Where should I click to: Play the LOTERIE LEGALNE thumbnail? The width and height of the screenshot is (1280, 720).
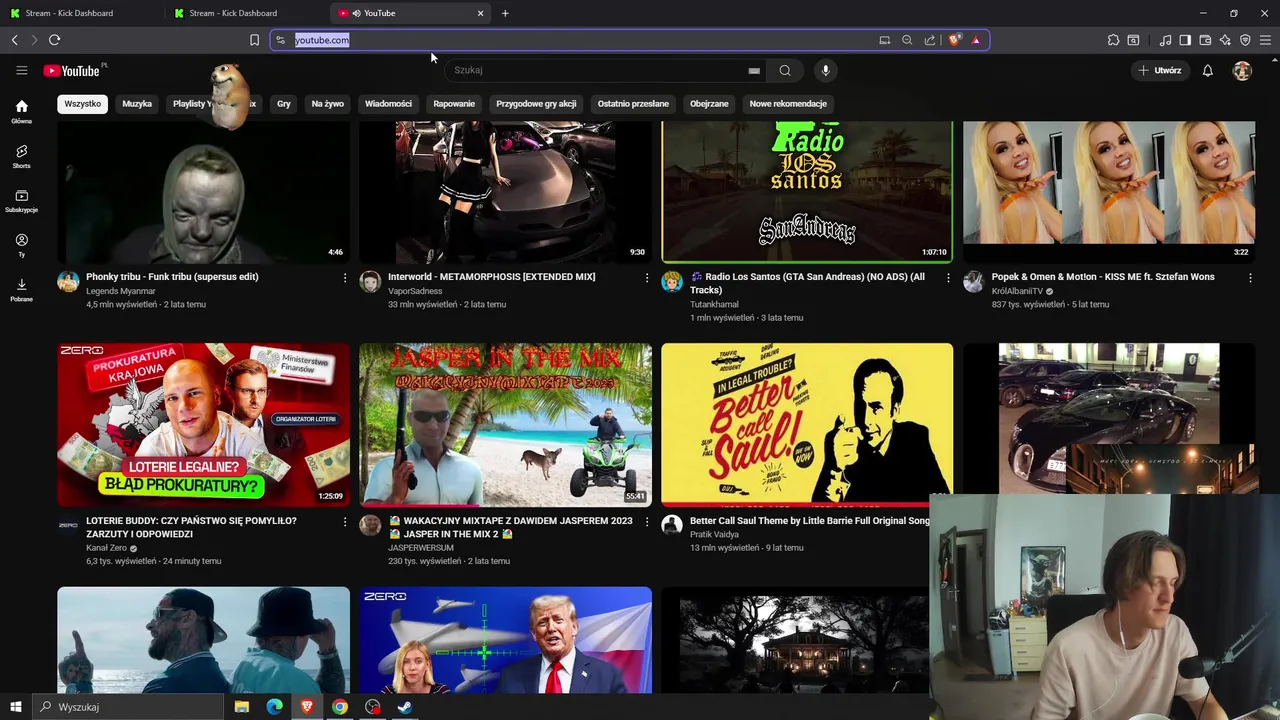point(204,425)
